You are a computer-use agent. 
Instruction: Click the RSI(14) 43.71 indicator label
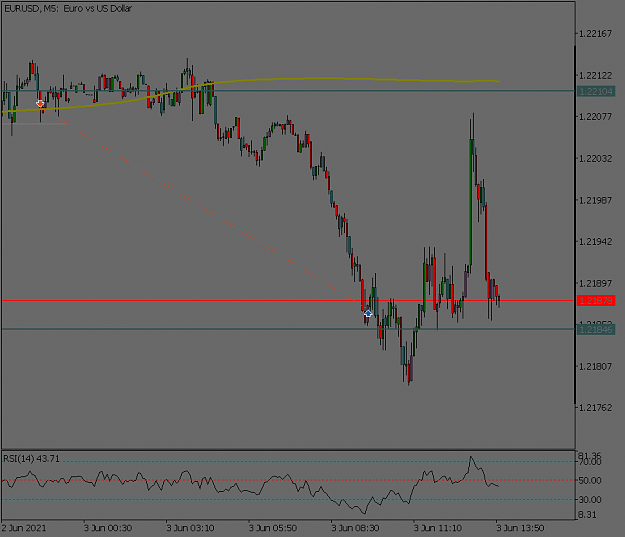31,459
